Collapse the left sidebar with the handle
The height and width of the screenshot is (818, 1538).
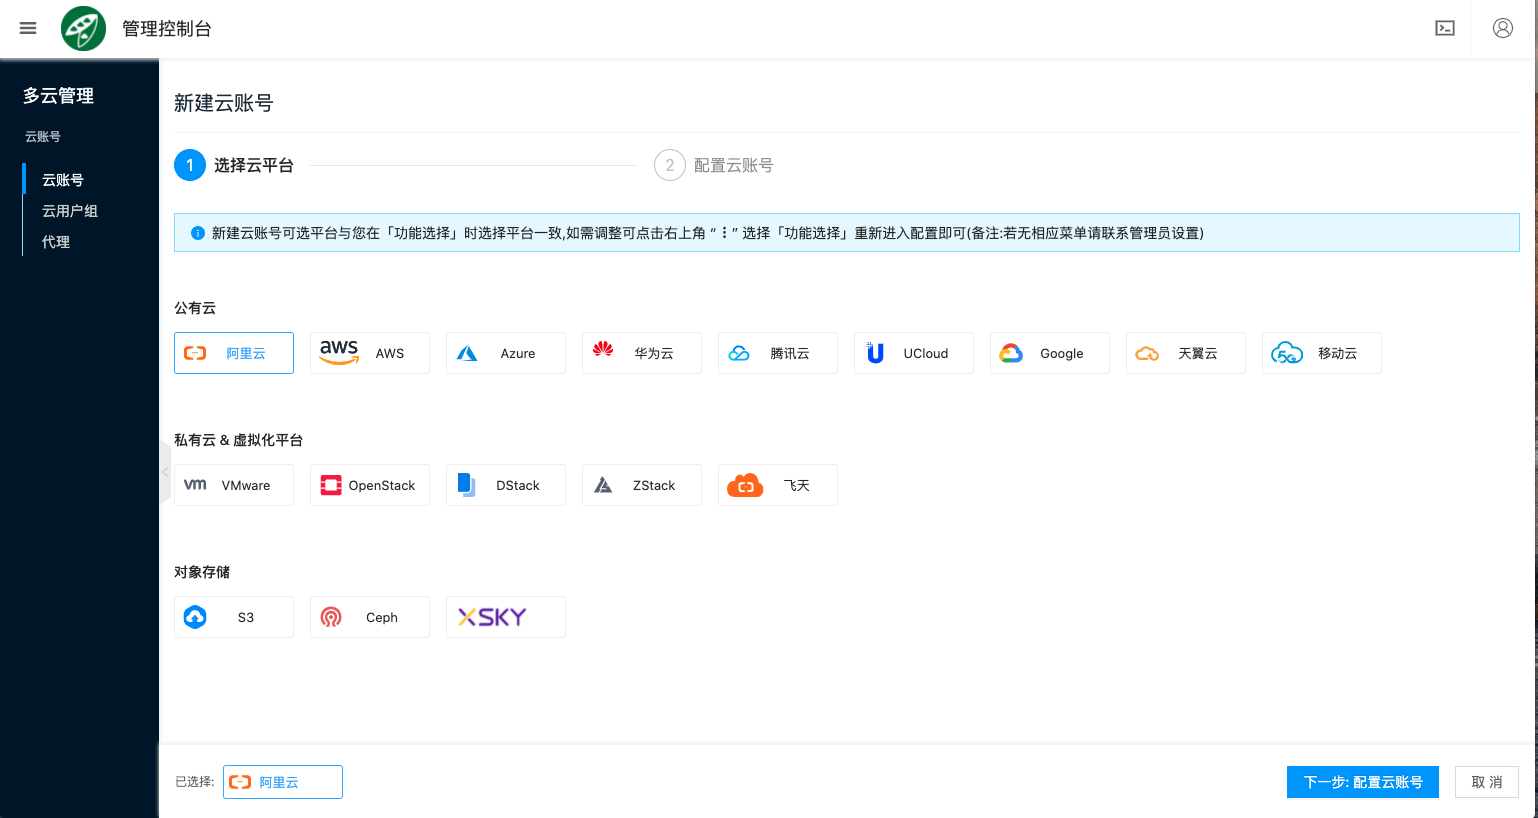click(165, 470)
